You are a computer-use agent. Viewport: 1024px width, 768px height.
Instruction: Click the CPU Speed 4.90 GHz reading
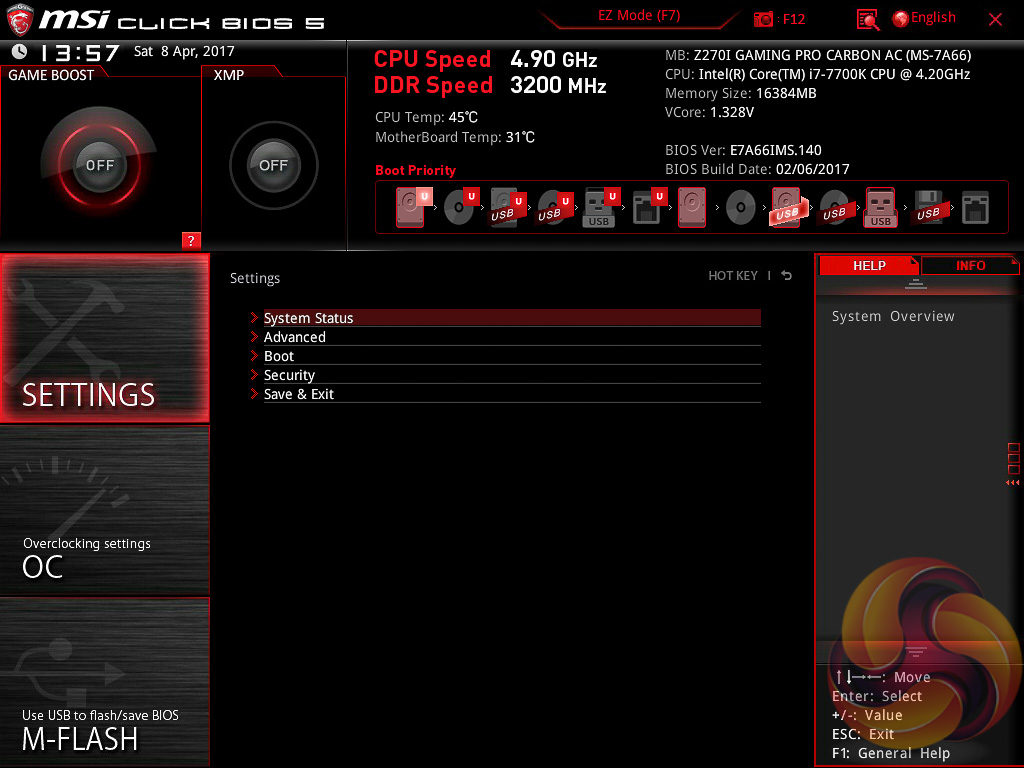coord(485,59)
